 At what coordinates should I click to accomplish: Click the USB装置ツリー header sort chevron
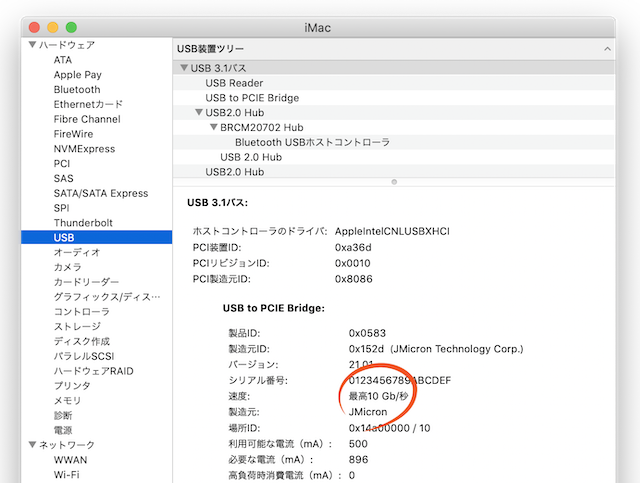tap(607, 49)
